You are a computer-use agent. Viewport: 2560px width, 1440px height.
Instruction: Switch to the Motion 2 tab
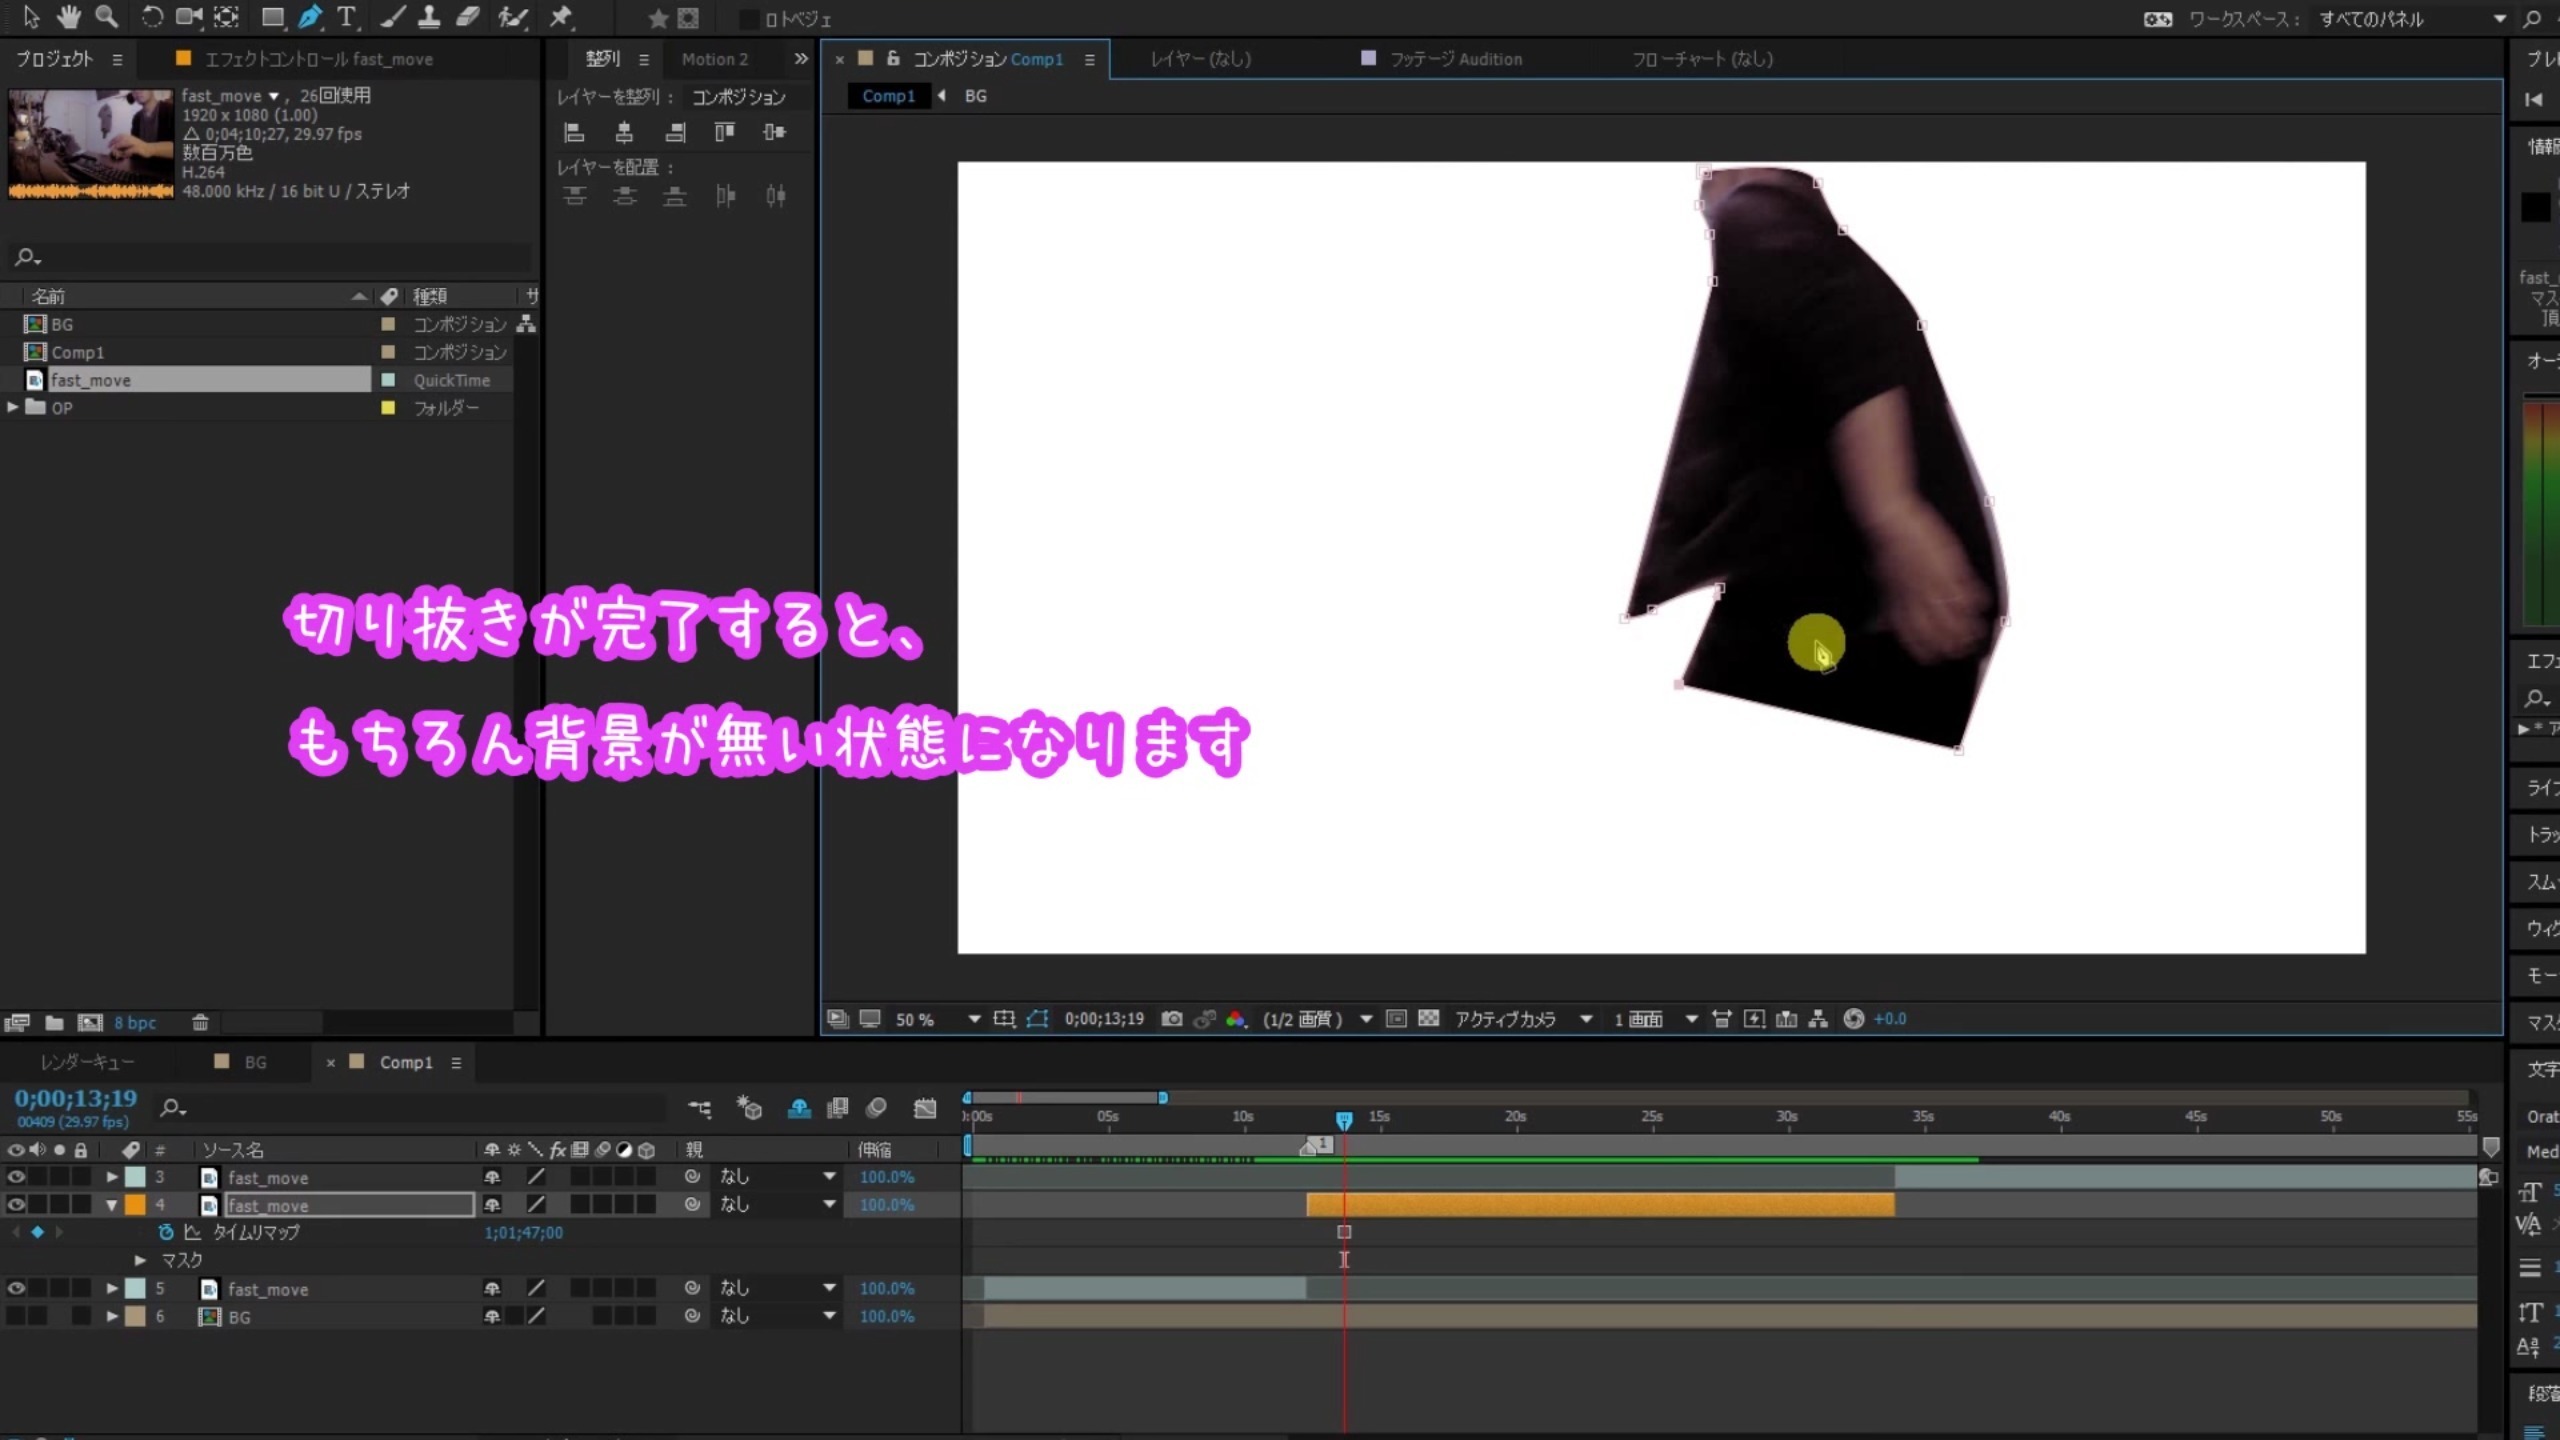click(714, 59)
